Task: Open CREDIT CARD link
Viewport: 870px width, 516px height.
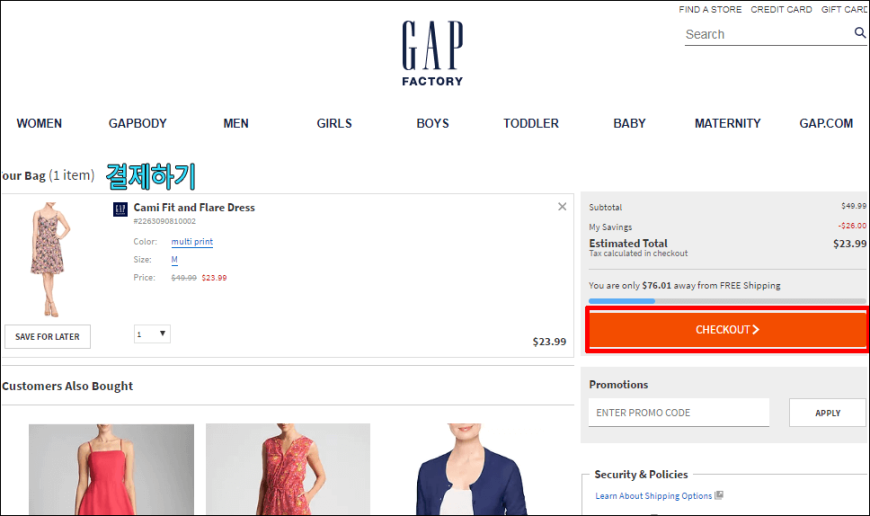Action: pyautogui.click(x=781, y=9)
